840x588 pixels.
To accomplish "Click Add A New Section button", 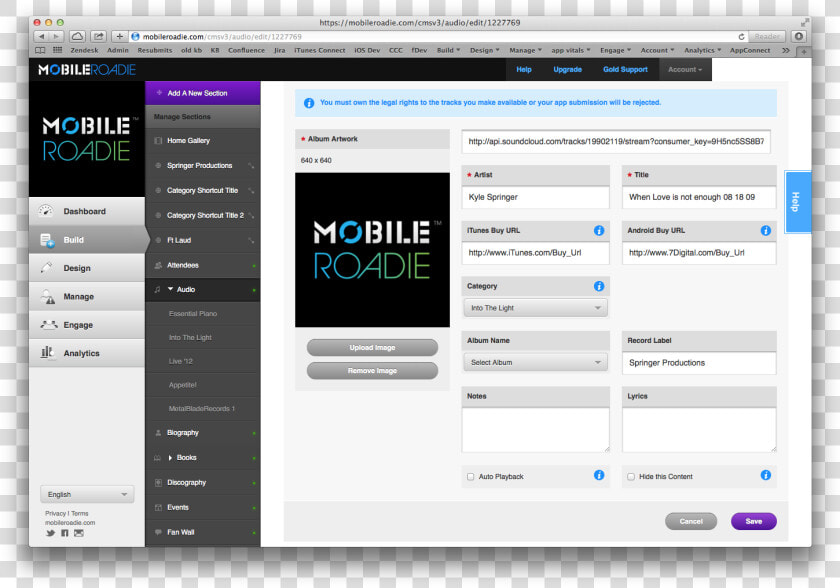I will point(202,93).
